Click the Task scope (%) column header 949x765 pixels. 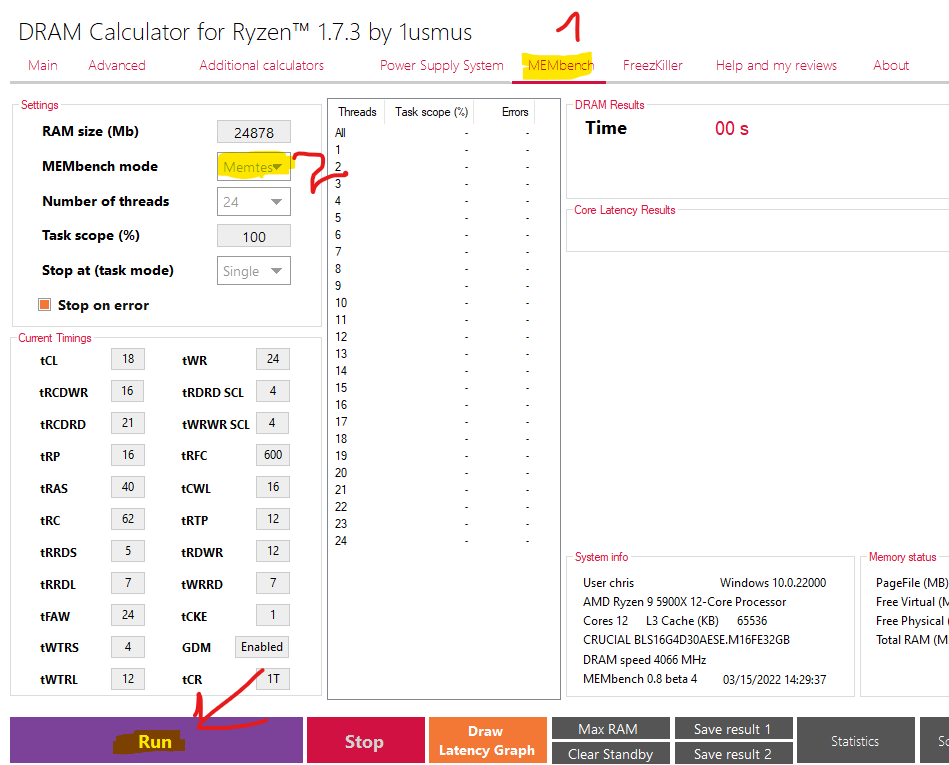[x=431, y=112]
